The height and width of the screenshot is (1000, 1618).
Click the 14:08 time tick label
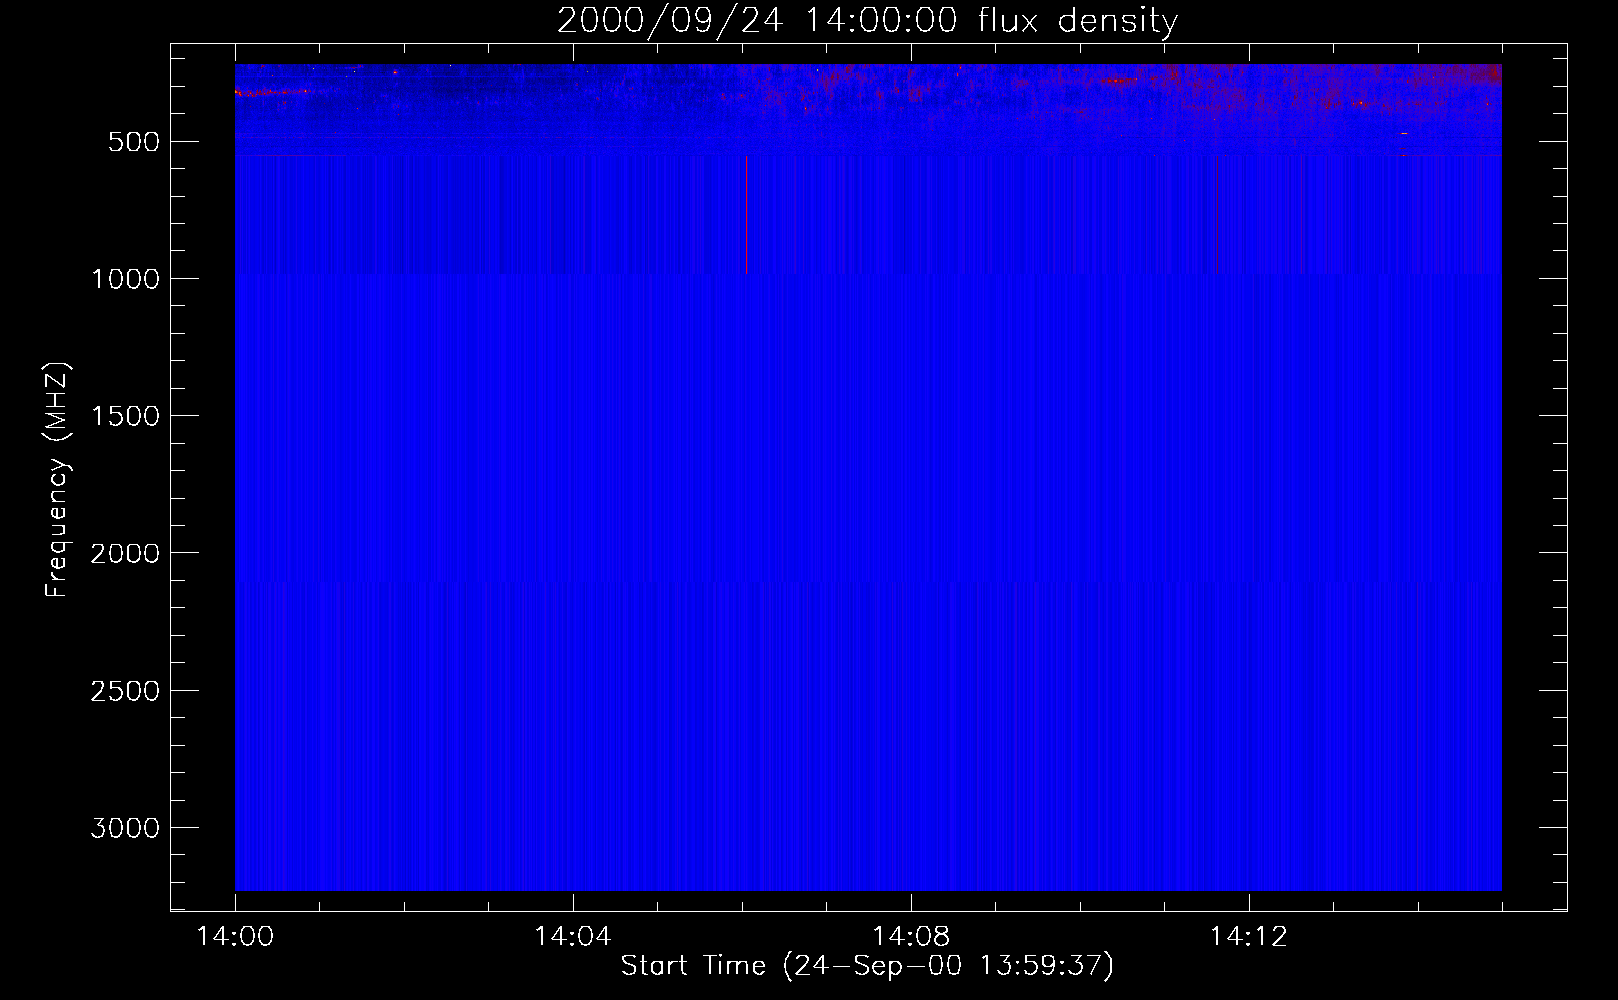pos(910,937)
